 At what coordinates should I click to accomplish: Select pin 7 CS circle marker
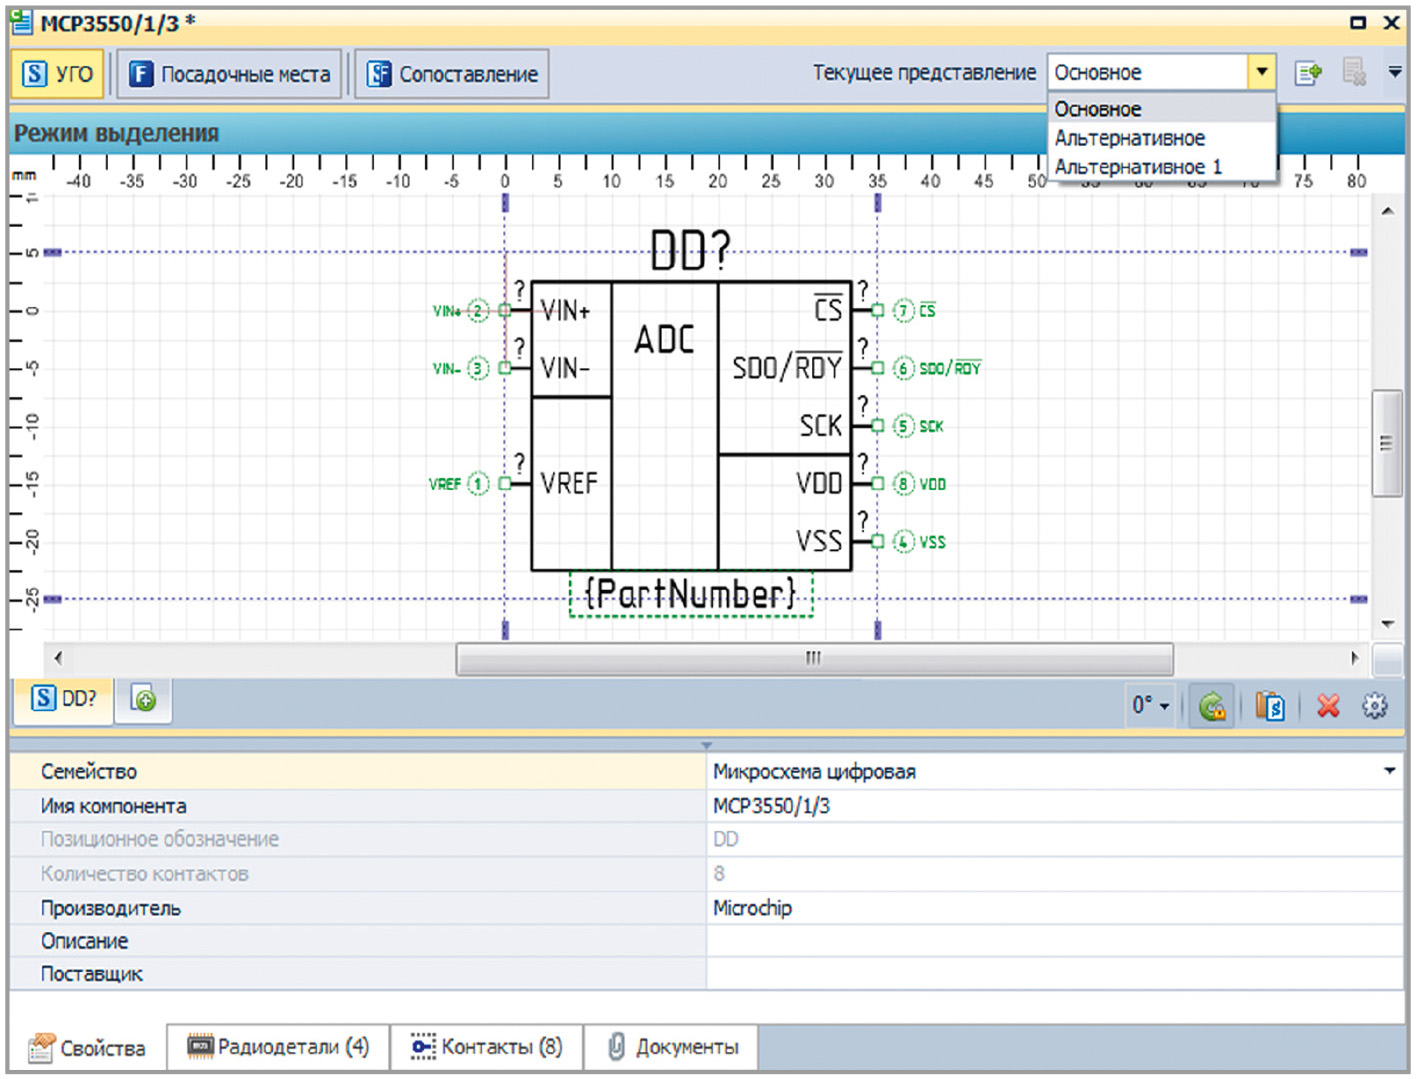tap(903, 311)
